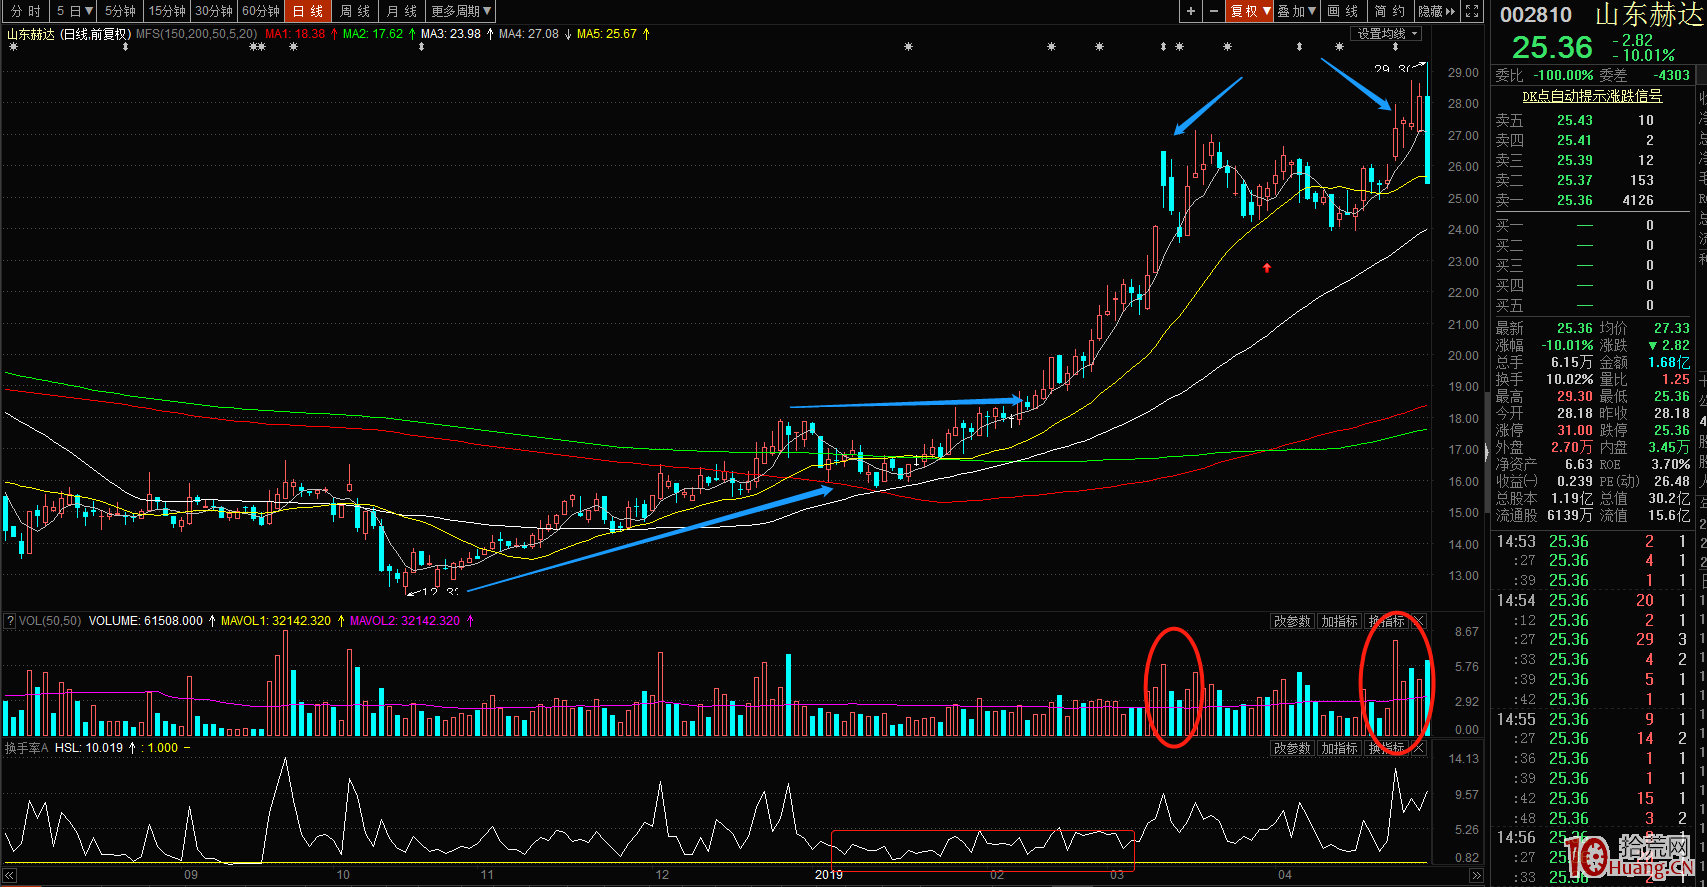Click 换指标 in the 换手率 panel
1707x887 pixels.
coord(1386,748)
